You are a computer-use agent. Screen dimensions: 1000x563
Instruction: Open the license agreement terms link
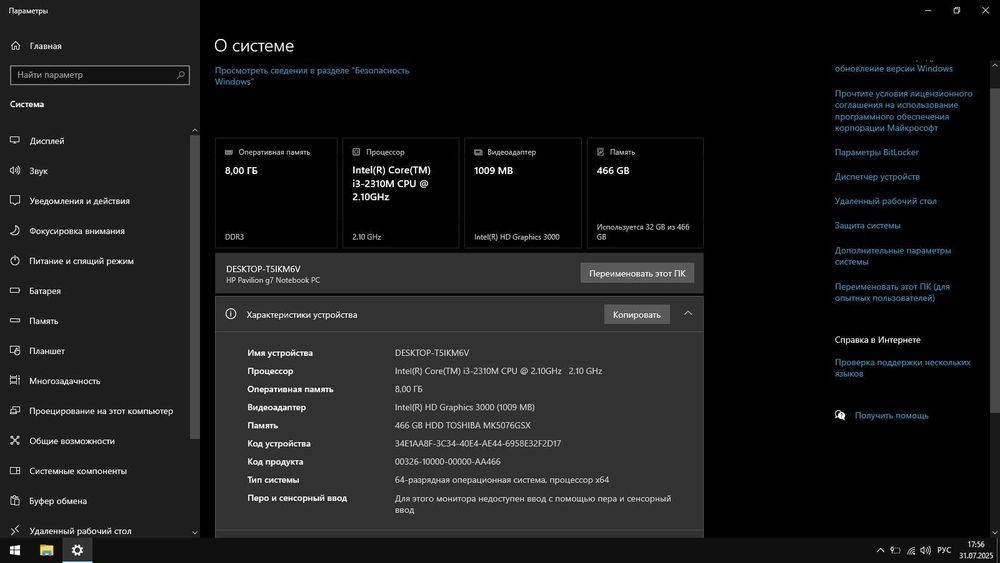903,110
